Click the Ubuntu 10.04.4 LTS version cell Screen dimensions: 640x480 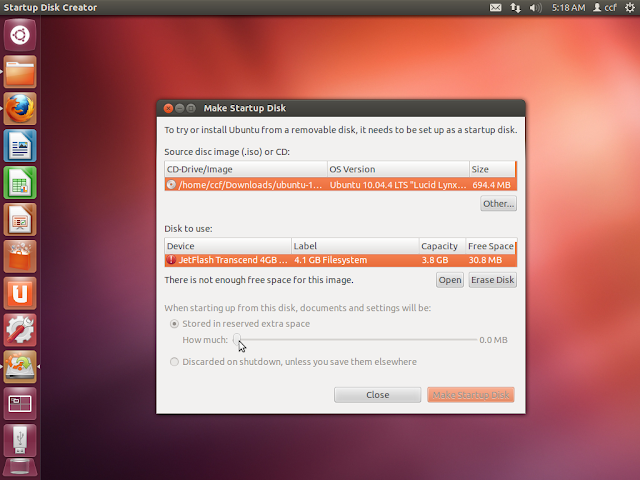tap(398, 184)
